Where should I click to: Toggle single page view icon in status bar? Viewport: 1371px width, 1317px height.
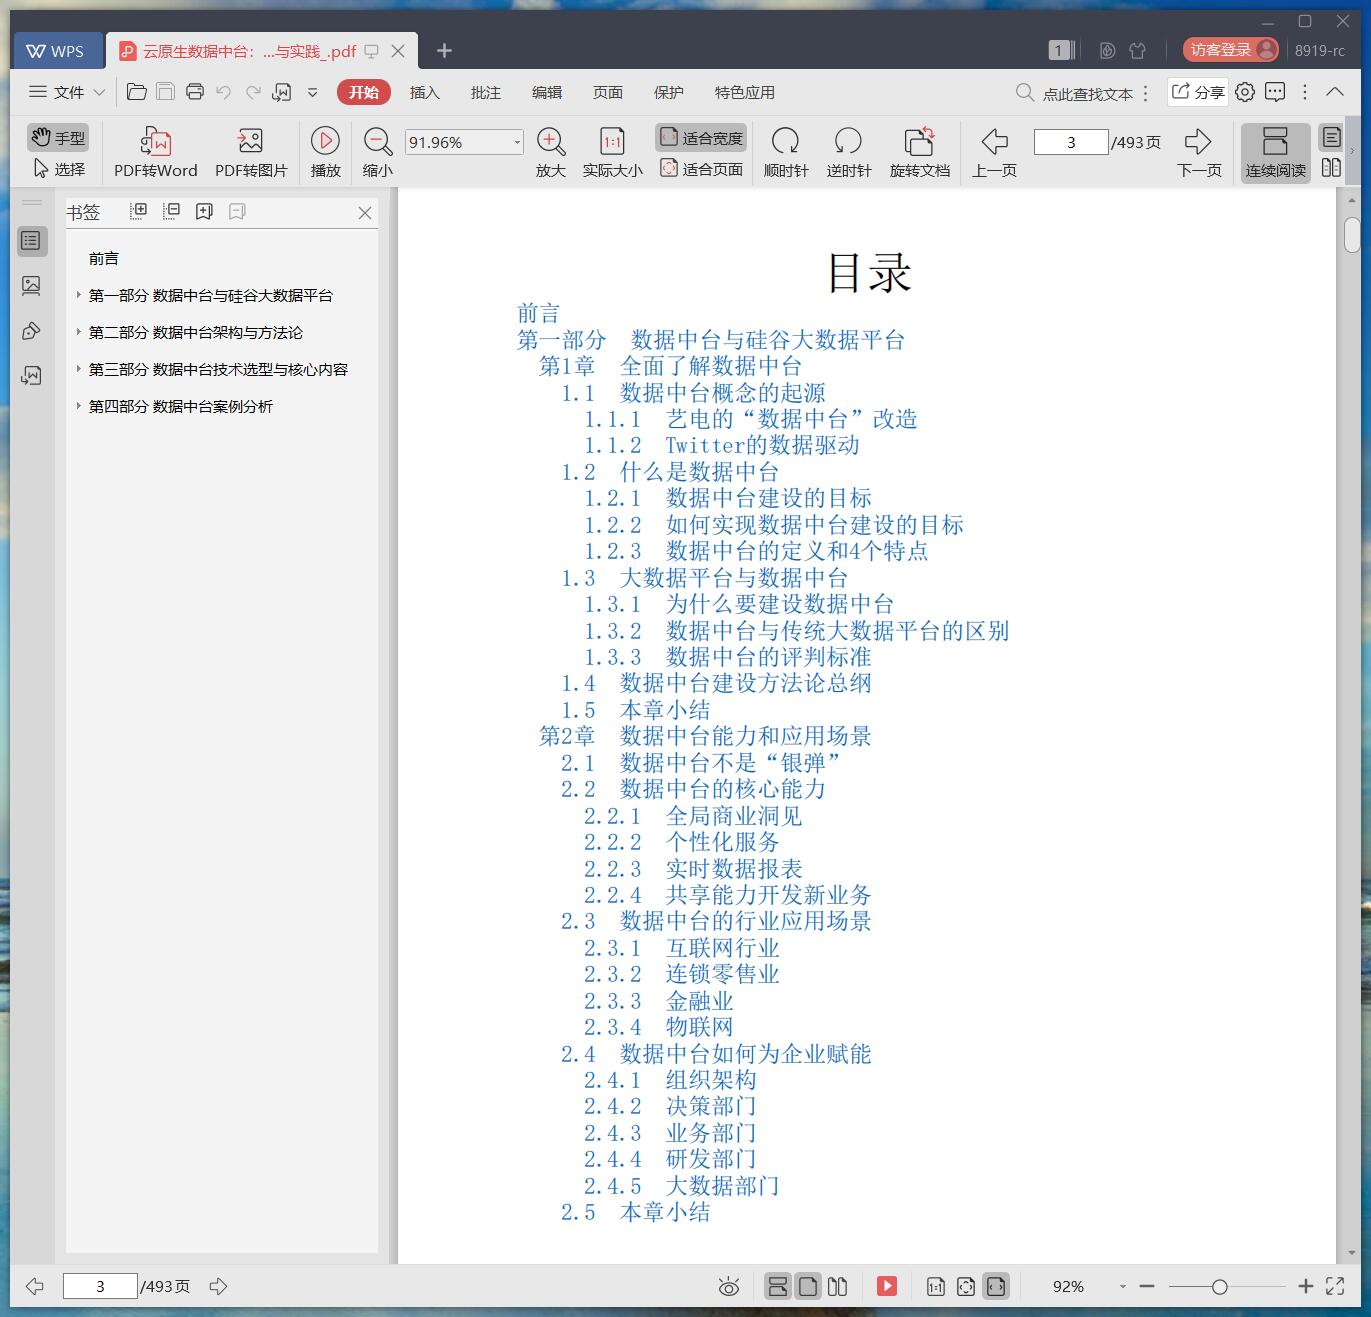click(808, 1286)
